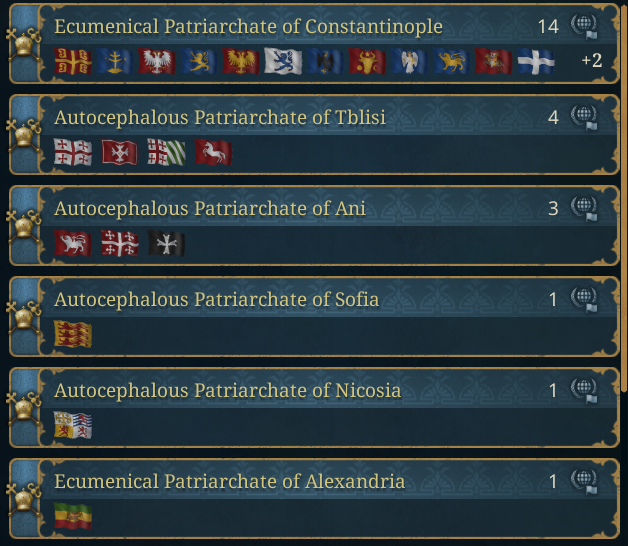Viewport: 628px width, 546px height.
Task: Click the black cross flag under Ani
Action: [167, 243]
